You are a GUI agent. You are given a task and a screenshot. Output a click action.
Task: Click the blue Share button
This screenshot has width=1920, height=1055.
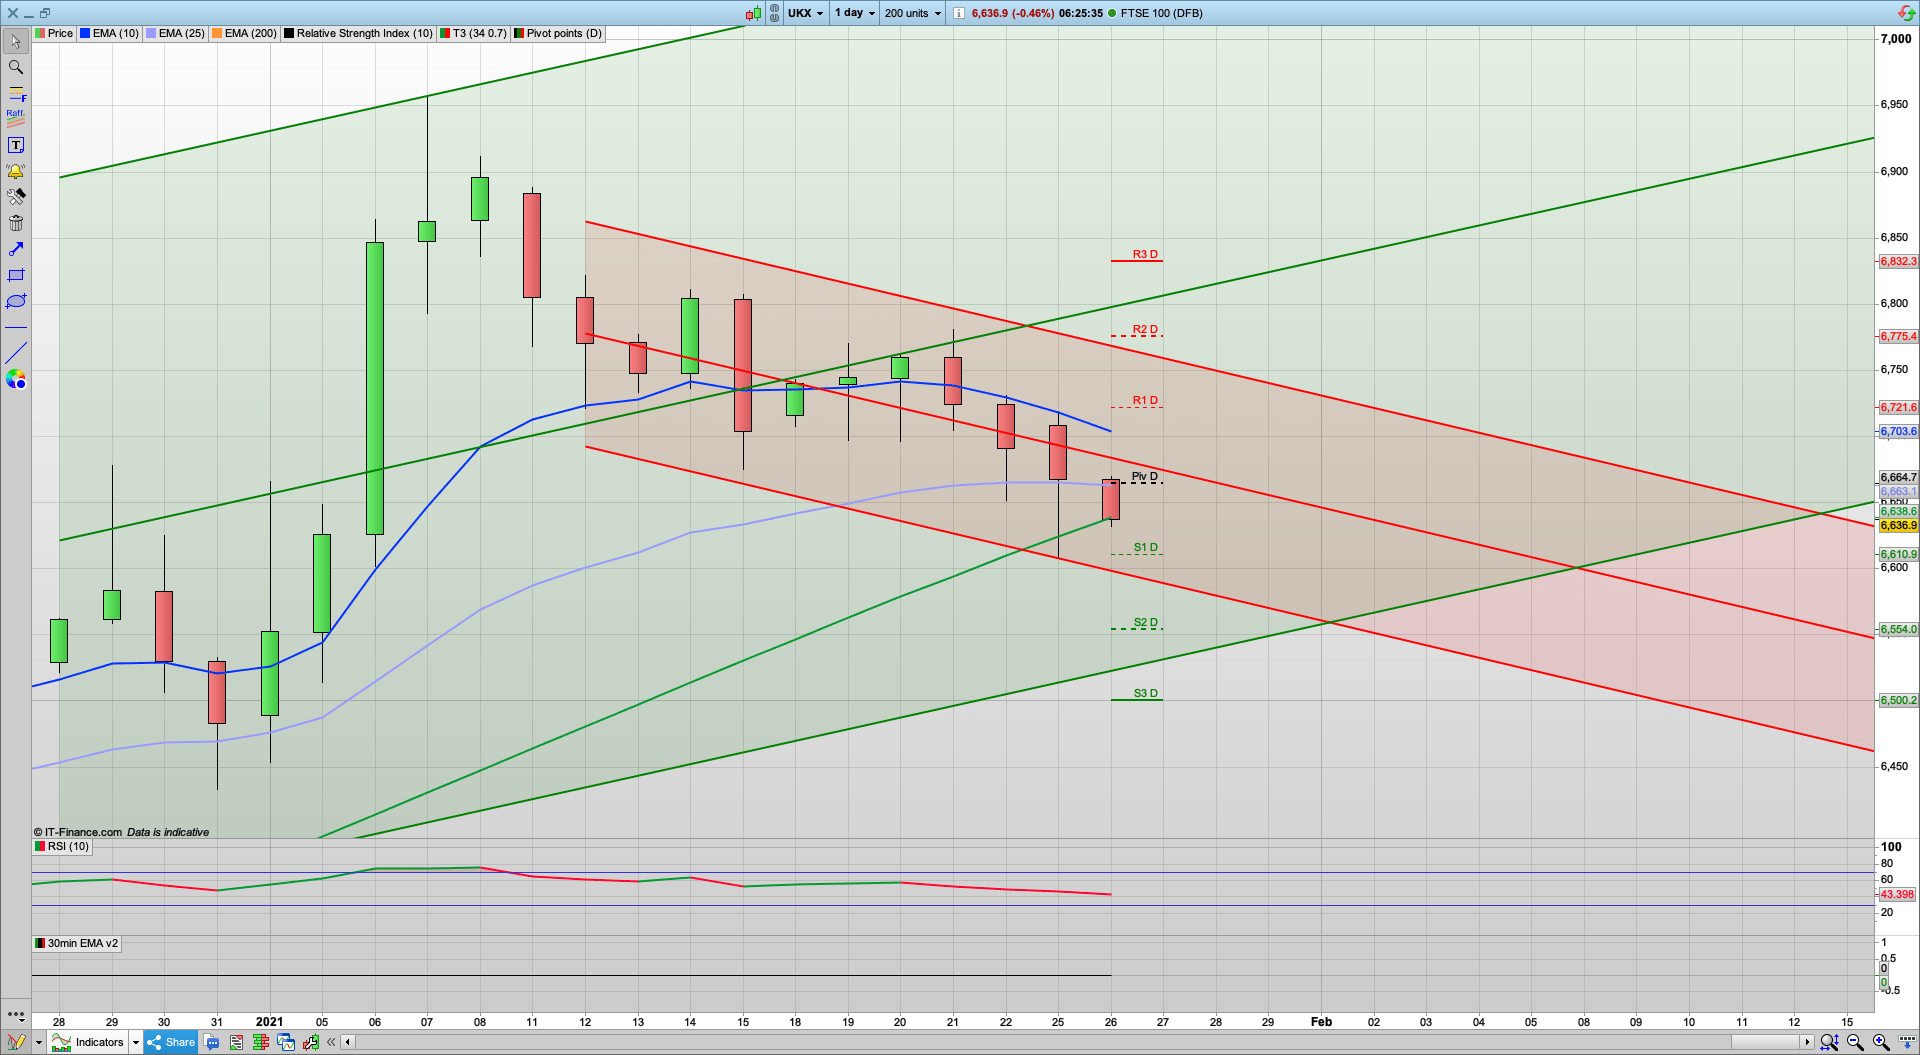[170, 1042]
